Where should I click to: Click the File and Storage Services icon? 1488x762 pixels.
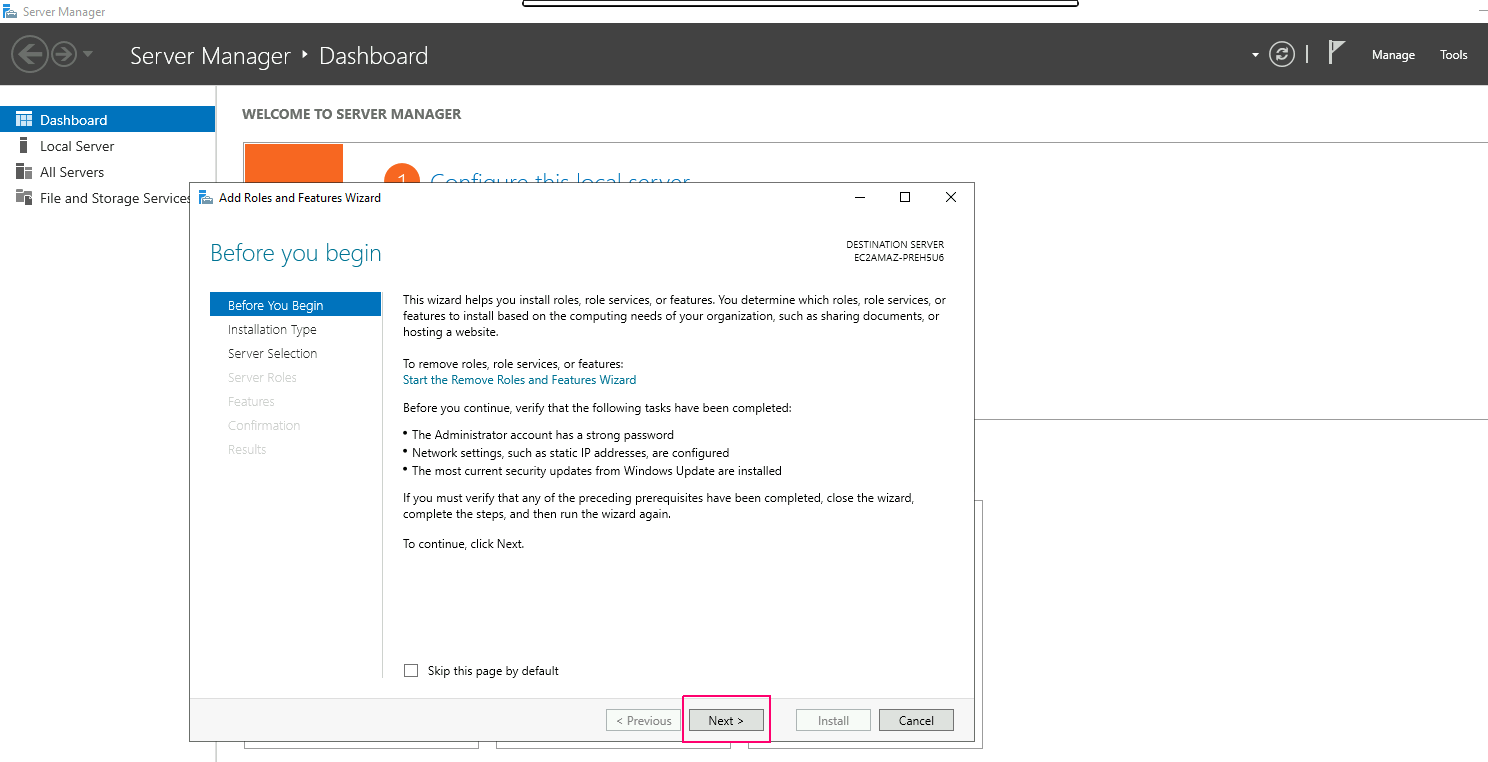24,198
